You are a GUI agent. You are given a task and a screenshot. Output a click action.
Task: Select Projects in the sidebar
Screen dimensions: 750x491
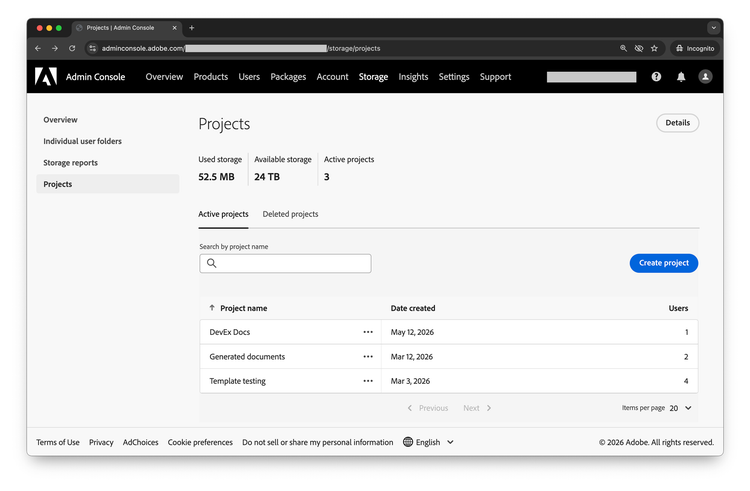108,184
